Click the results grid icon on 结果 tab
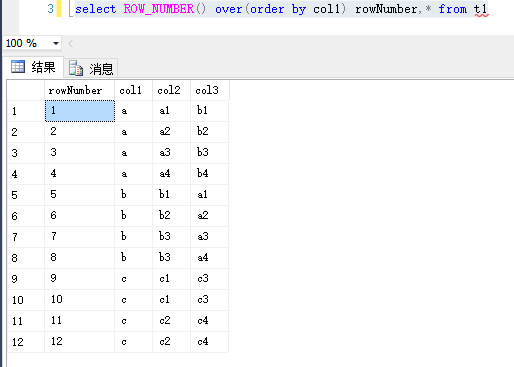 coord(18,67)
